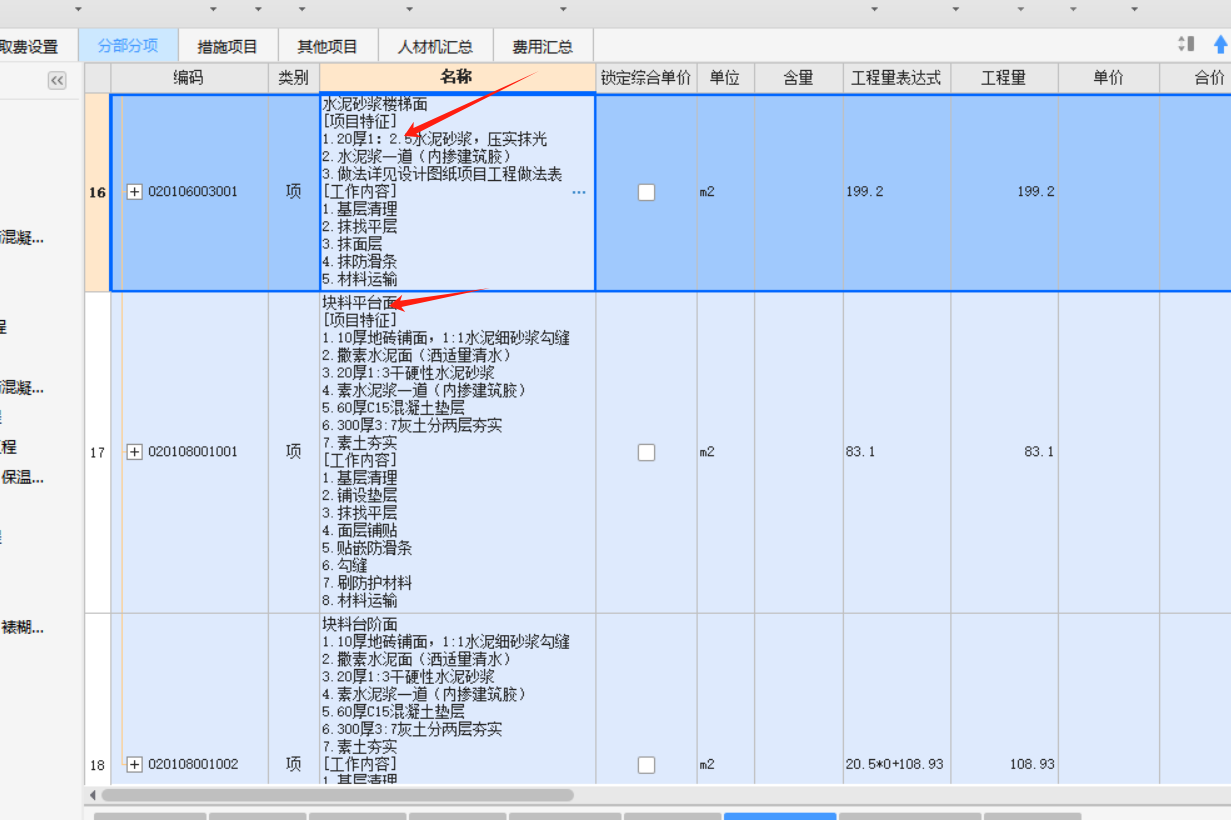This screenshot has height=820, width=1231.
Task: Expand item 020108001002 with the plus box
Action: (135, 764)
